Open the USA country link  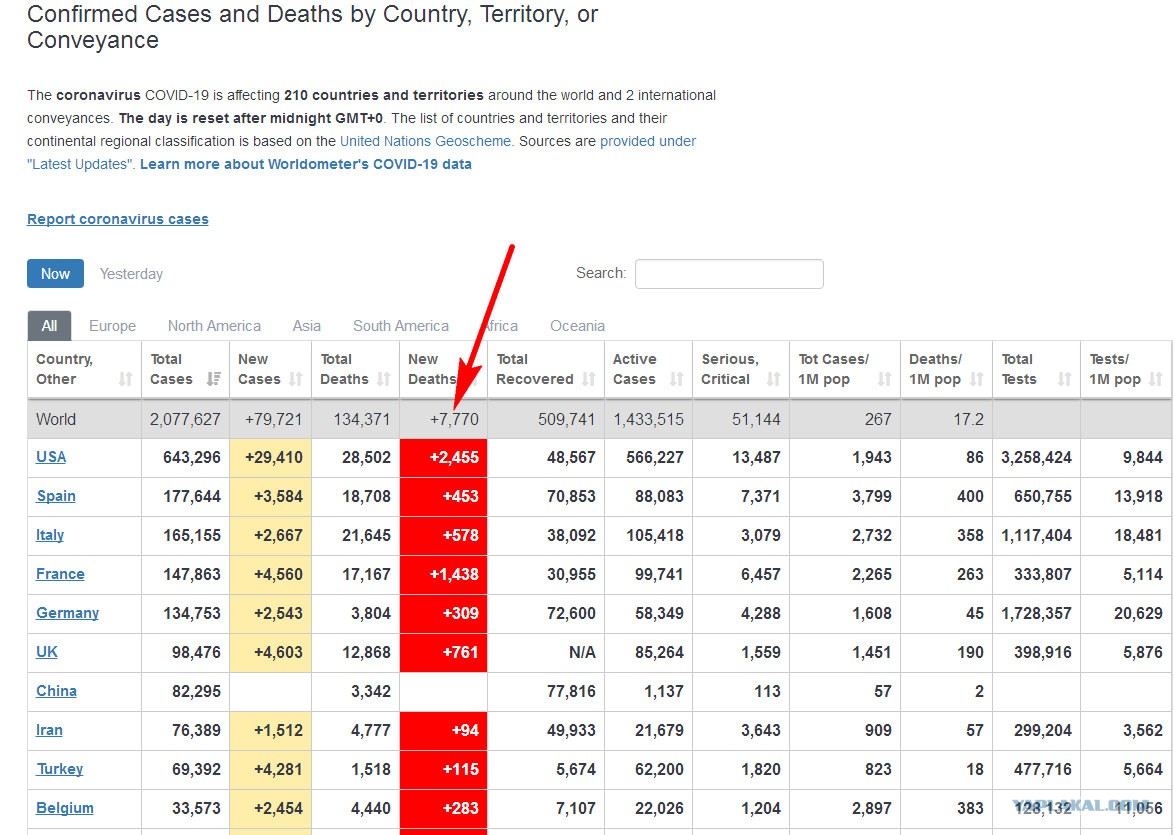51,457
